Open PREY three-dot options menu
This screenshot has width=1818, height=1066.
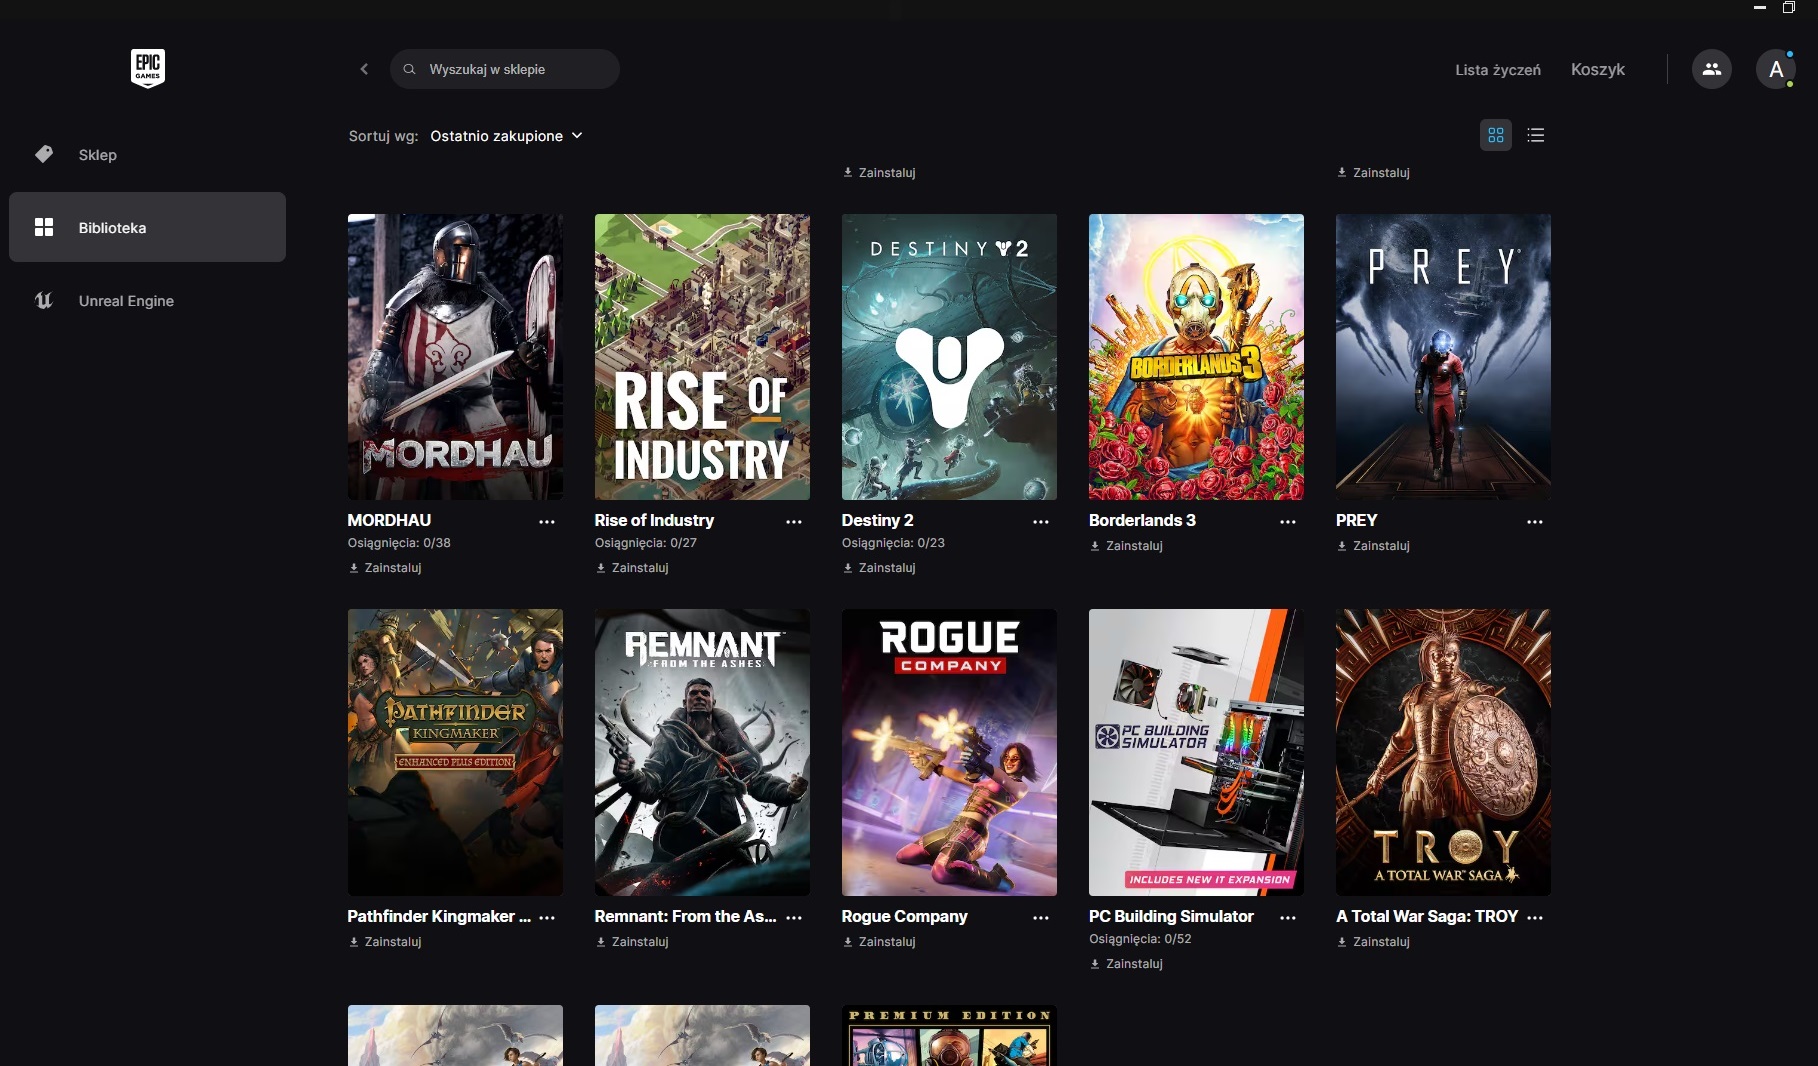tap(1535, 521)
